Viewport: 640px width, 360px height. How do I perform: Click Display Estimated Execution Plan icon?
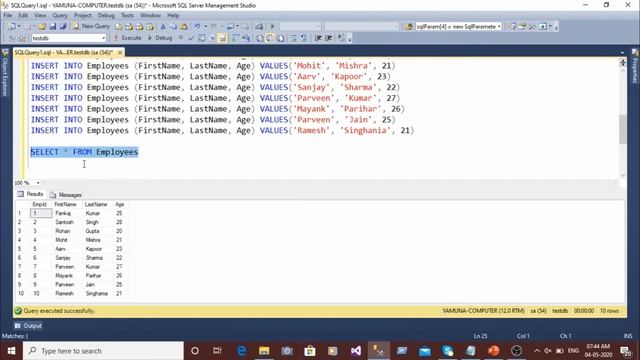coord(202,38)
